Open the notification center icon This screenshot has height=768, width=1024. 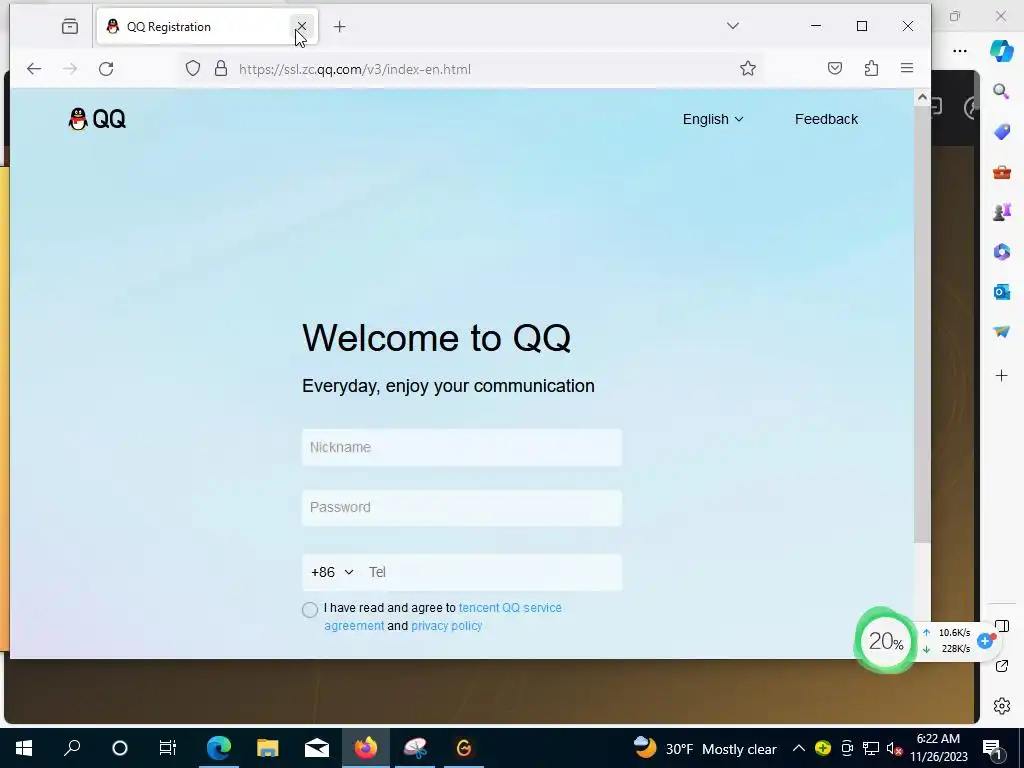pyautogui.click(x=993, y=748)
